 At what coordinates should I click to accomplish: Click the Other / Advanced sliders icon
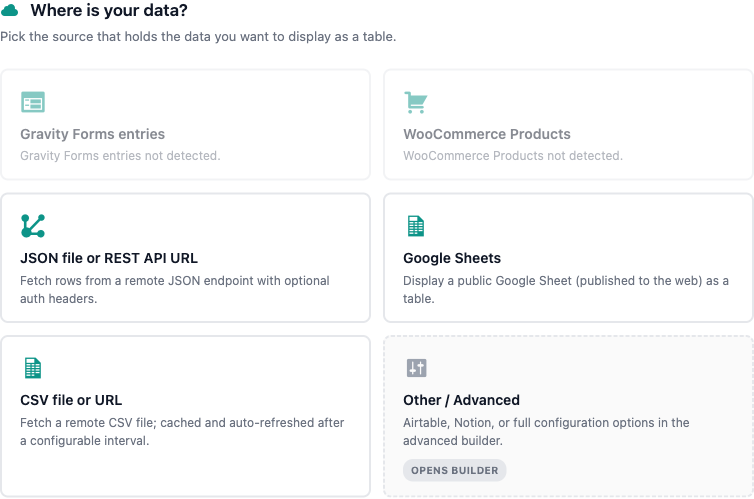[x=416, y=368]
